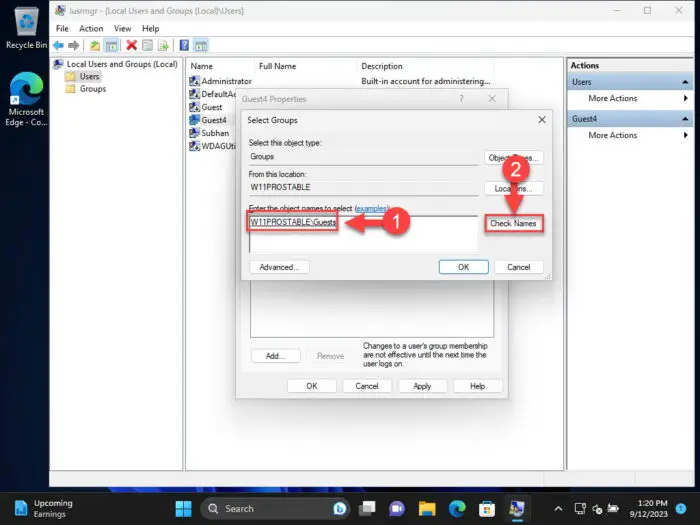Click the red Delete toolbar icon
Image resolution: width=700 pixels, height=525 pixels.
pyautogui.click(x=131, y=45)
